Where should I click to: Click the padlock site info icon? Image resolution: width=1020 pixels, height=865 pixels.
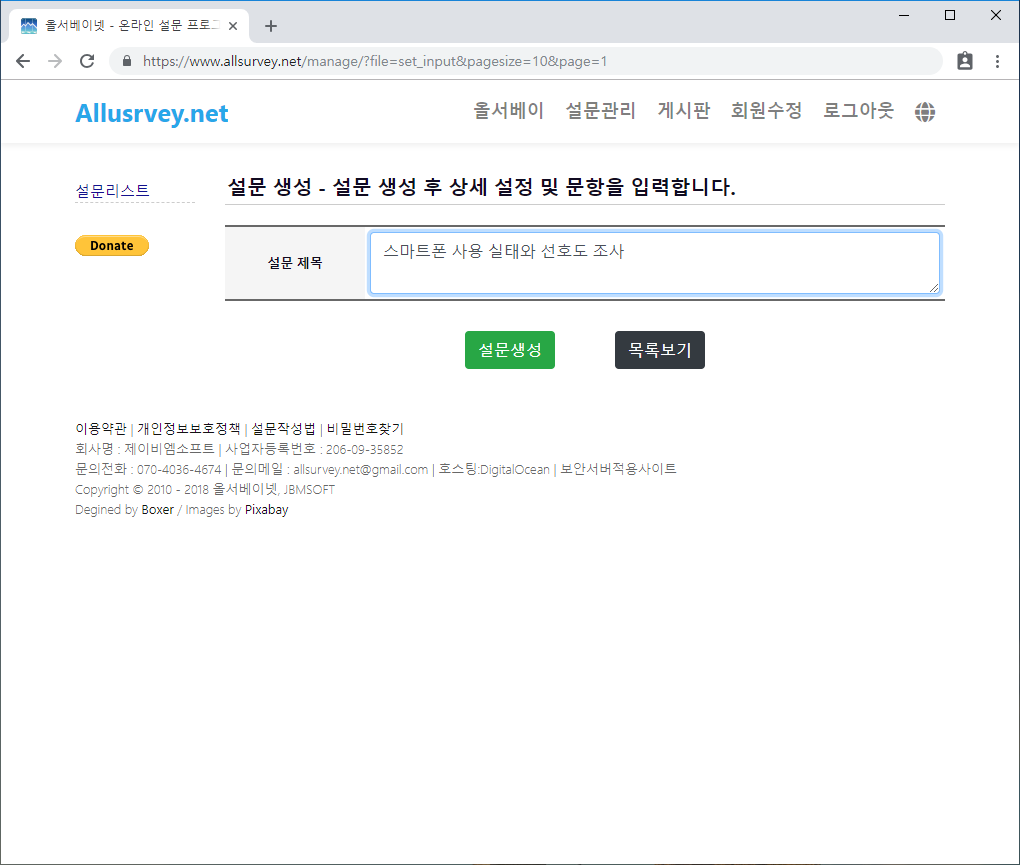(x=127, y=61)
